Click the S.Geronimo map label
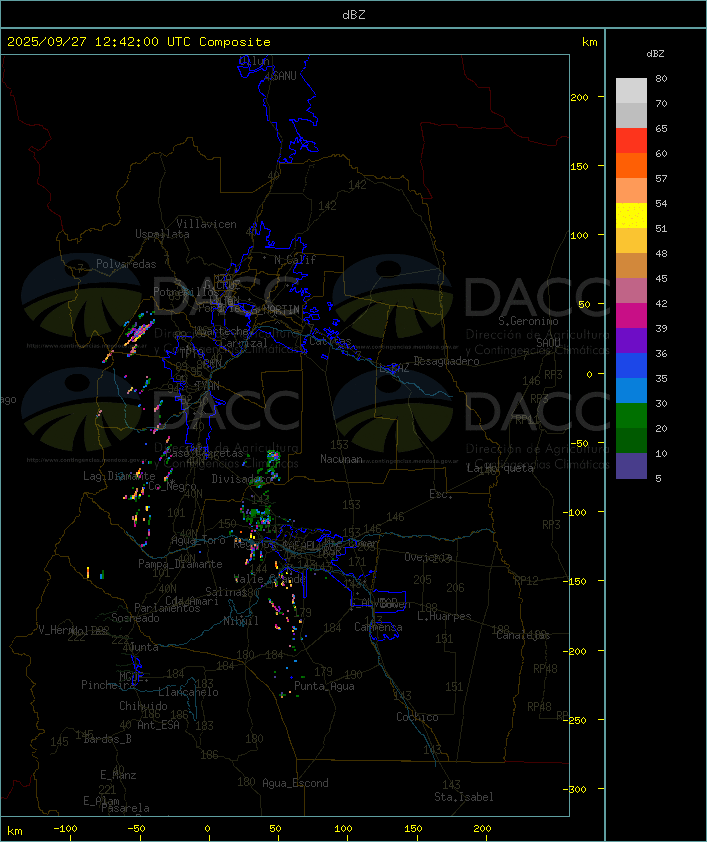Viewport: 707px width, 842px height. point(528,321)
